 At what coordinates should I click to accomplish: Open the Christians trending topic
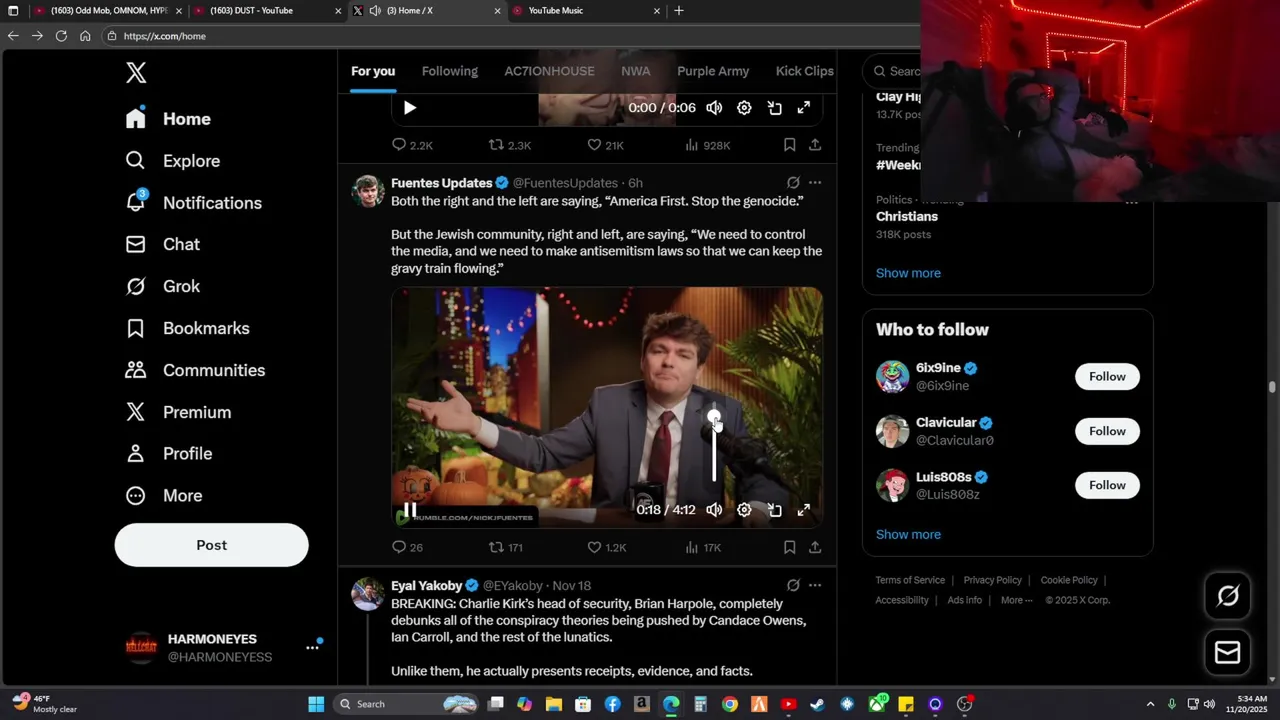point(907,217)
